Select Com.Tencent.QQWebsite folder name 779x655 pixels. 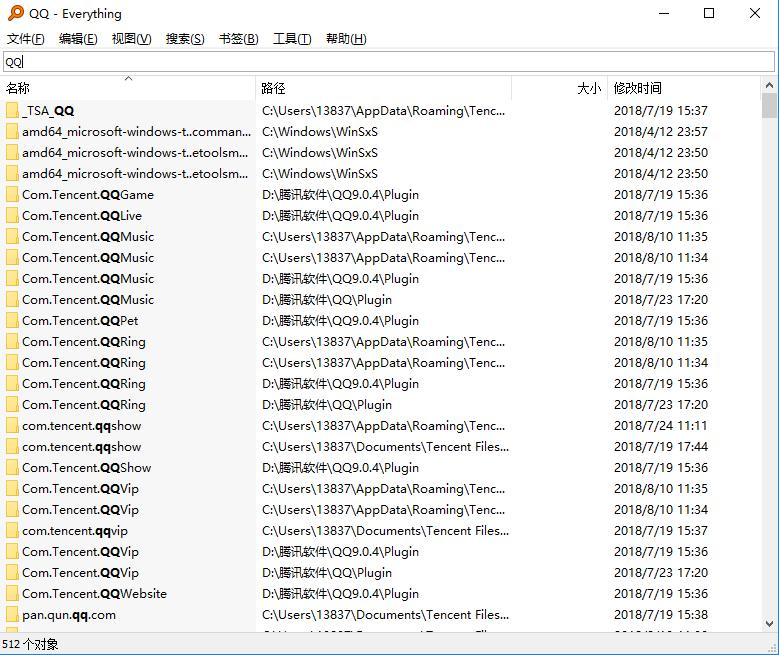click(x=94, y=593)
